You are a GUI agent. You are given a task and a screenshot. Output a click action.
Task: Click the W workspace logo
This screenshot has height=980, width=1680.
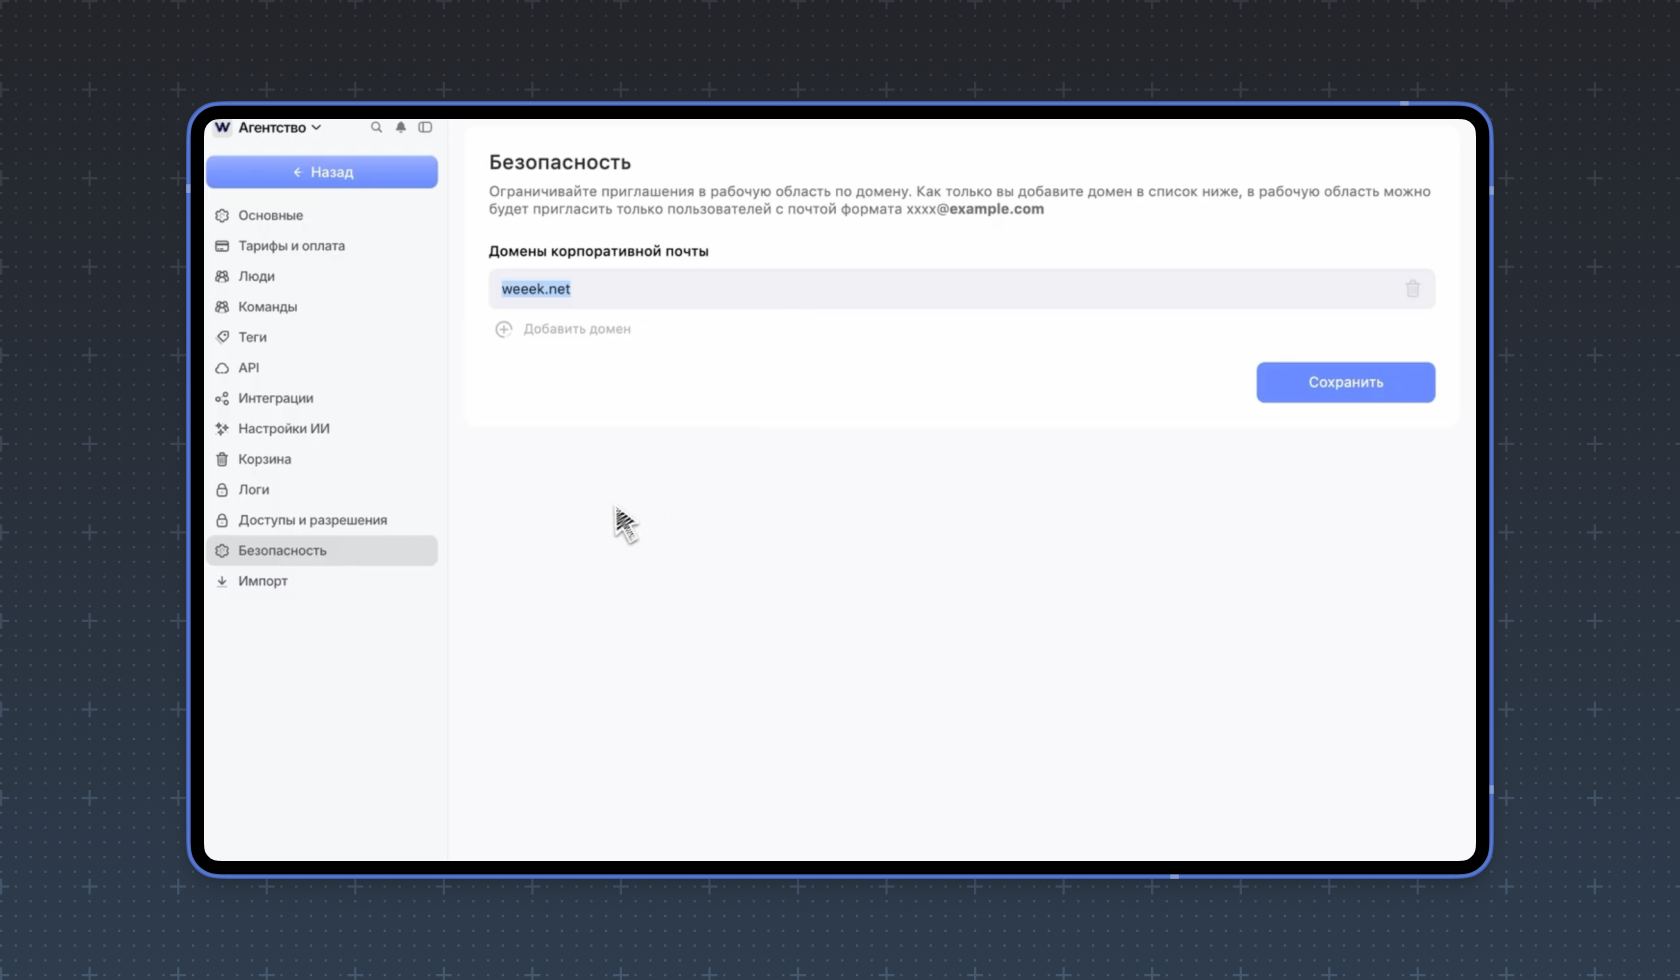click(x=222, y=128)
